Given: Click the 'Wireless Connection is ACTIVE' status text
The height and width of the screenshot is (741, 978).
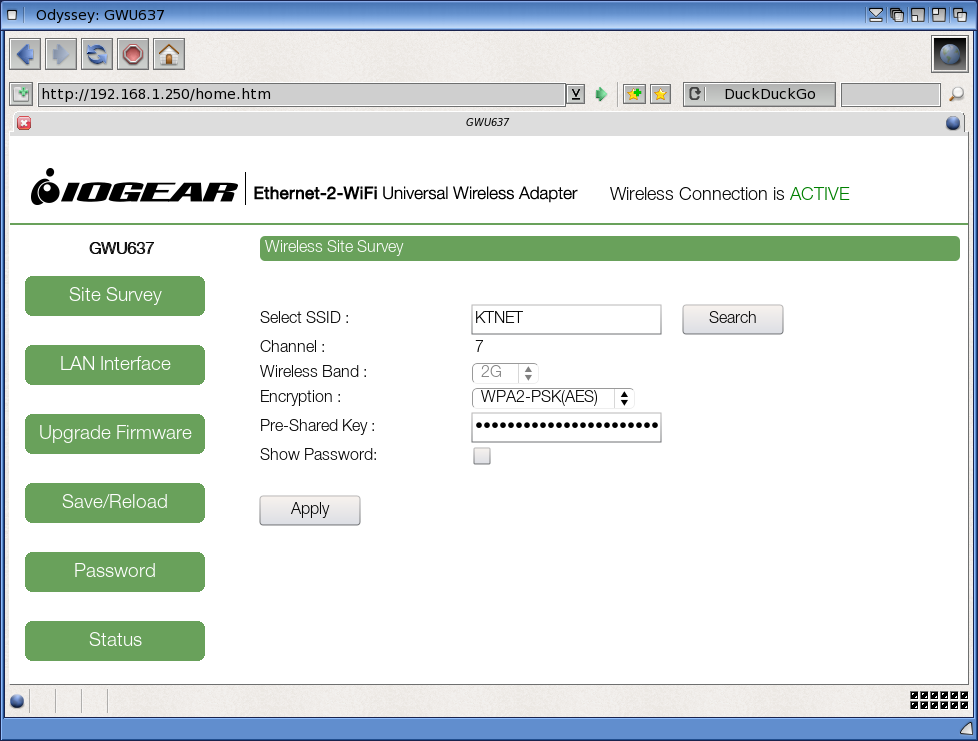Looking at the screenshot, I should pos(730,194).
